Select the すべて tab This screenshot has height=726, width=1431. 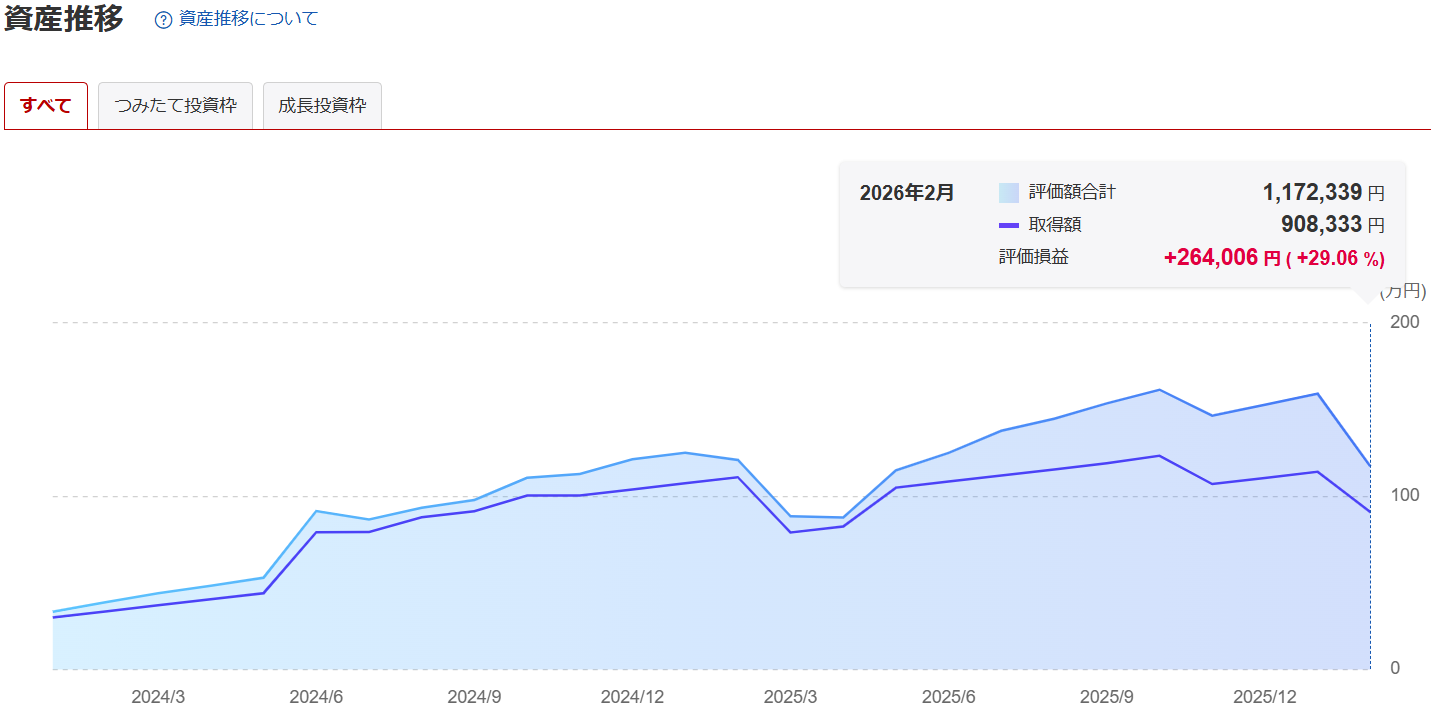(x=46, y=106)
